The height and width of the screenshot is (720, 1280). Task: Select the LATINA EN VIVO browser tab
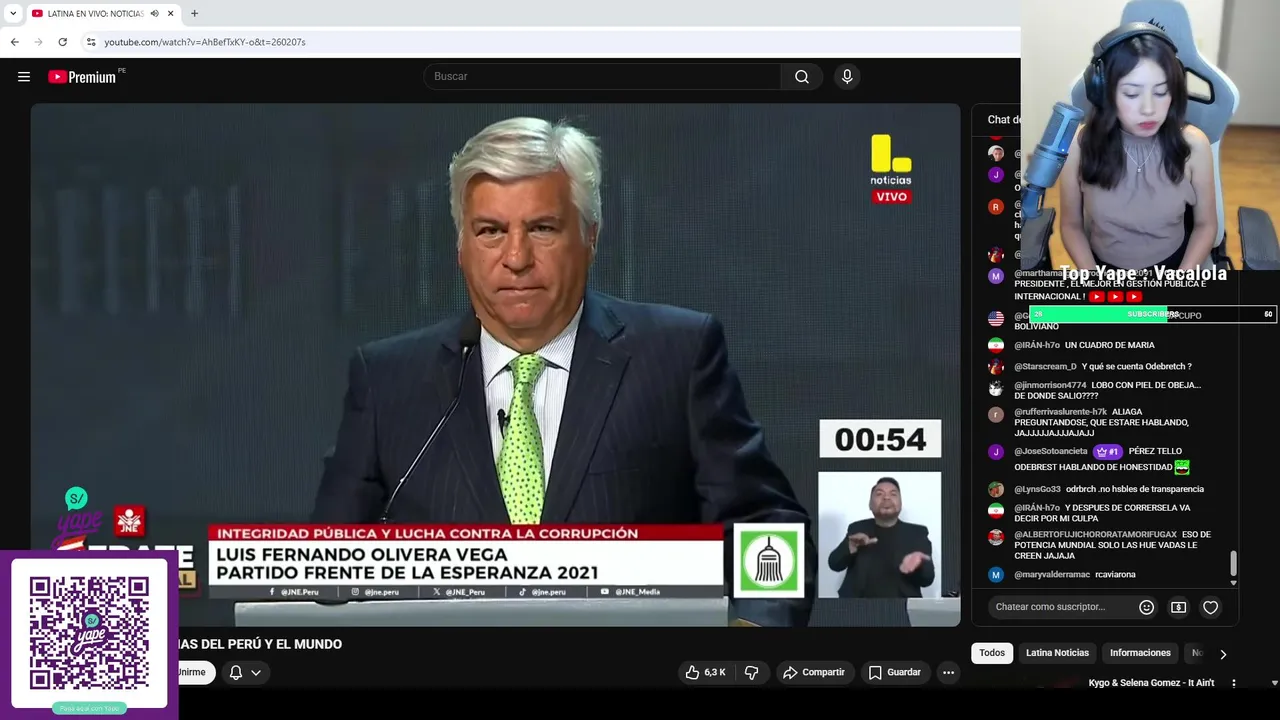(102, 14)
